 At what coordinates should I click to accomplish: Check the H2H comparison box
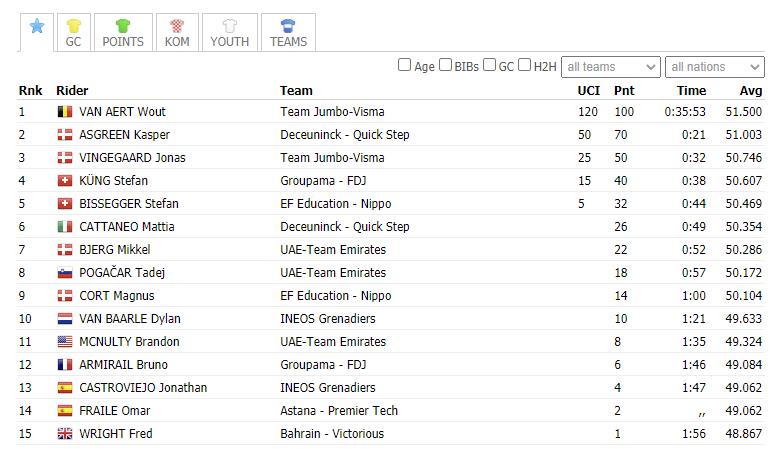(524, 65)
